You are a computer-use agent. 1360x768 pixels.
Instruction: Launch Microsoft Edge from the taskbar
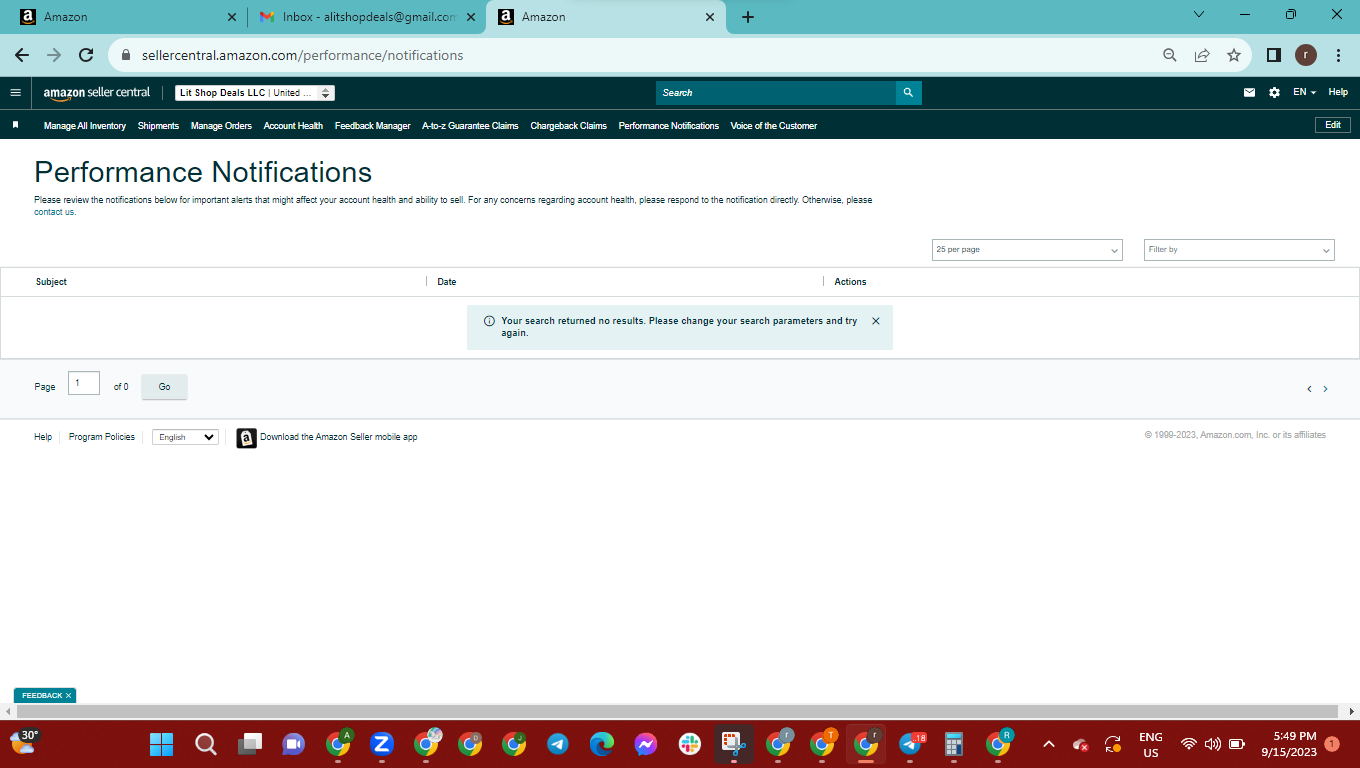(601, 744)
